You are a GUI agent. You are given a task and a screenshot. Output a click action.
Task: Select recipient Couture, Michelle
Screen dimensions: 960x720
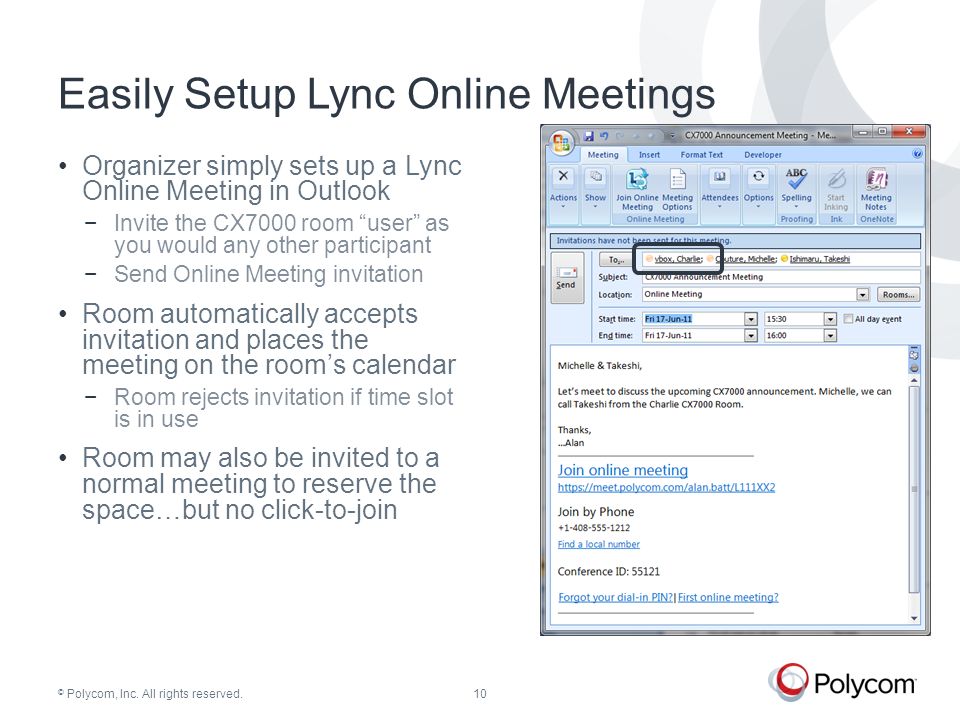(x=746, y=259)
